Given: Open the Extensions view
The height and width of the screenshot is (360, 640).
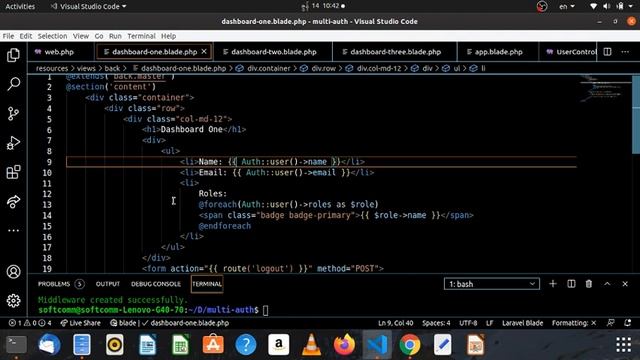Looking at the screenshot, I should (13, 172).
